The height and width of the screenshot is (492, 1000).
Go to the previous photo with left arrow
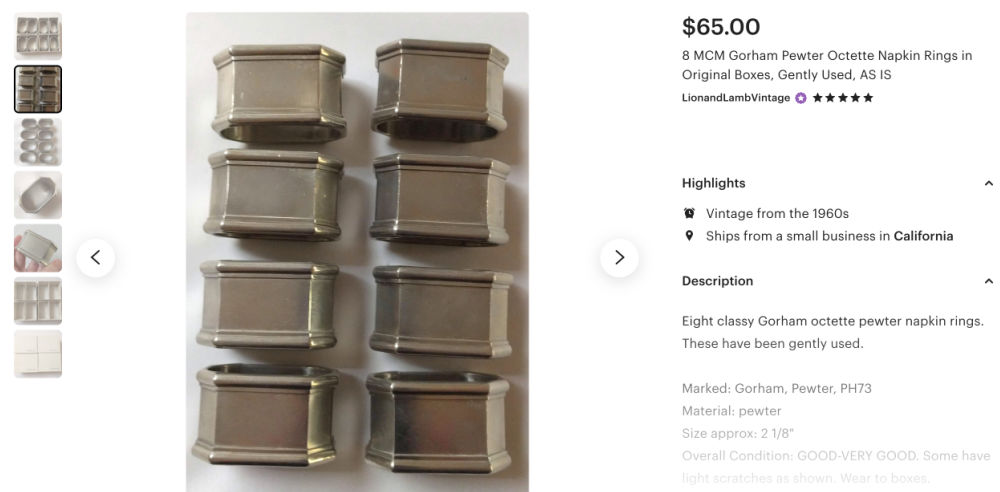click(95, 258)
